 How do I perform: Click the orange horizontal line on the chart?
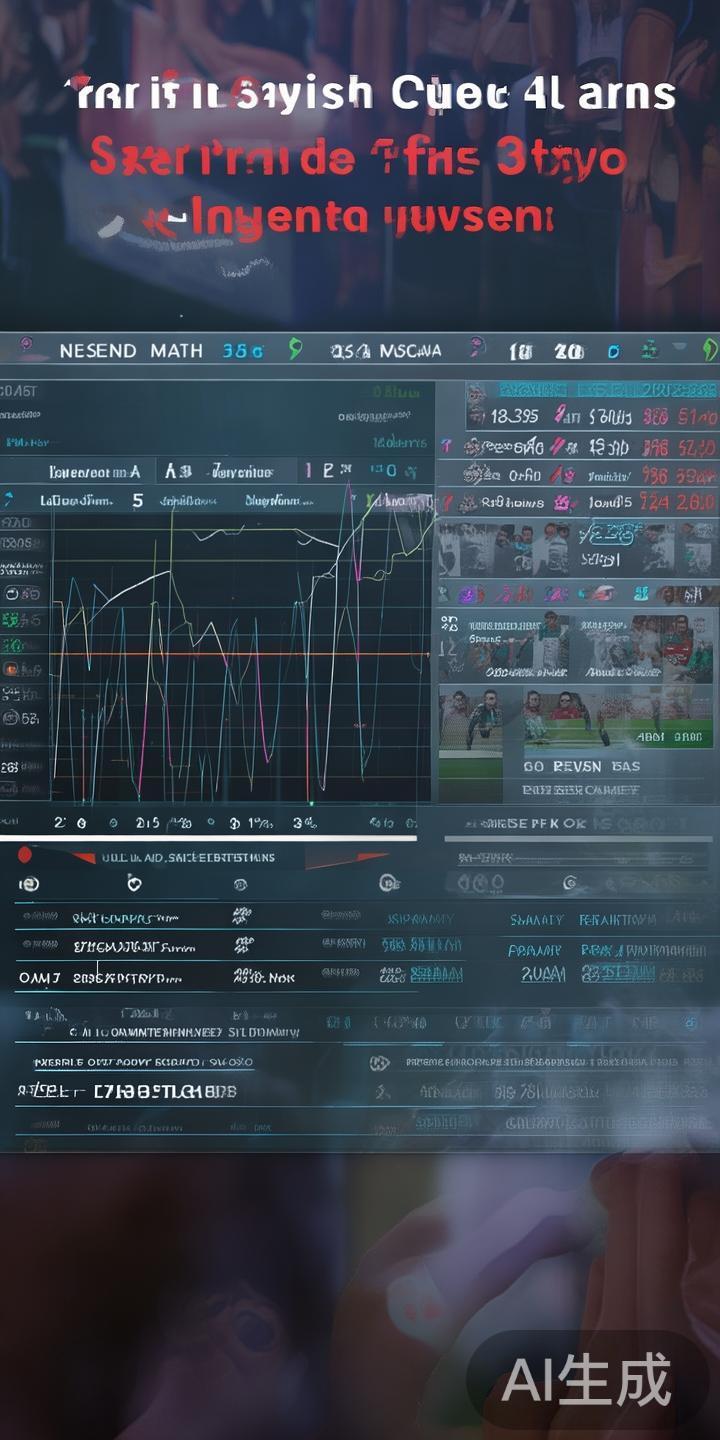click(240, 655)
